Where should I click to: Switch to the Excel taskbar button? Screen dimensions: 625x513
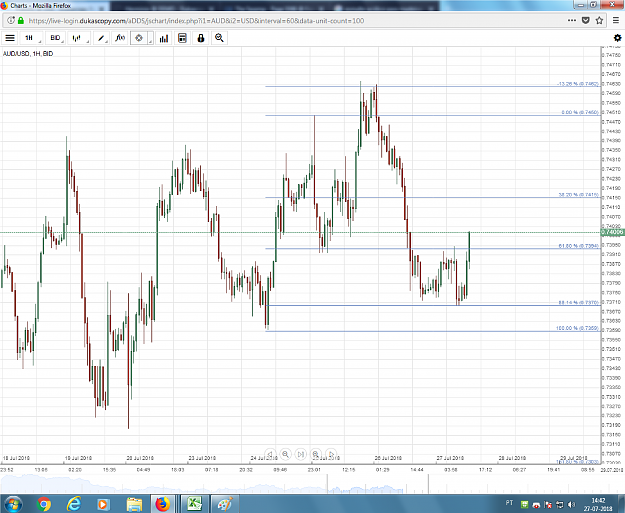[195, 504]
